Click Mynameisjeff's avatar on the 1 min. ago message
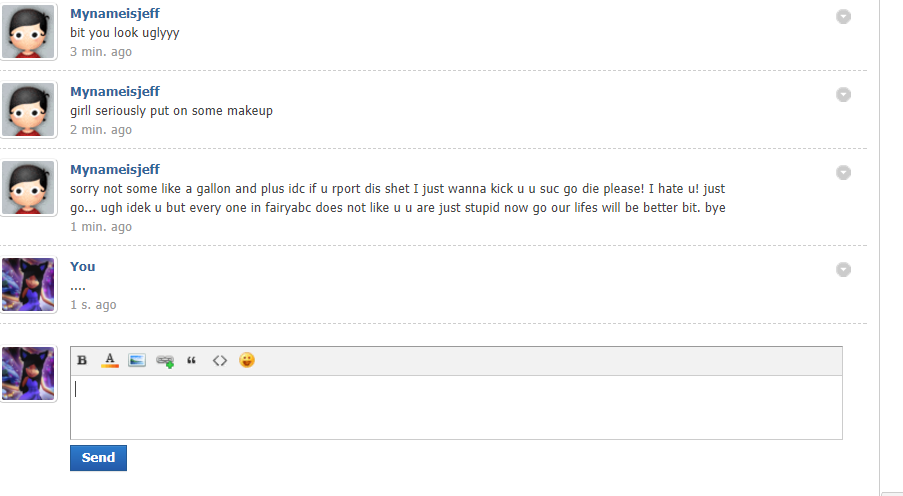This screenshot has height=496, width=903. 28,188
